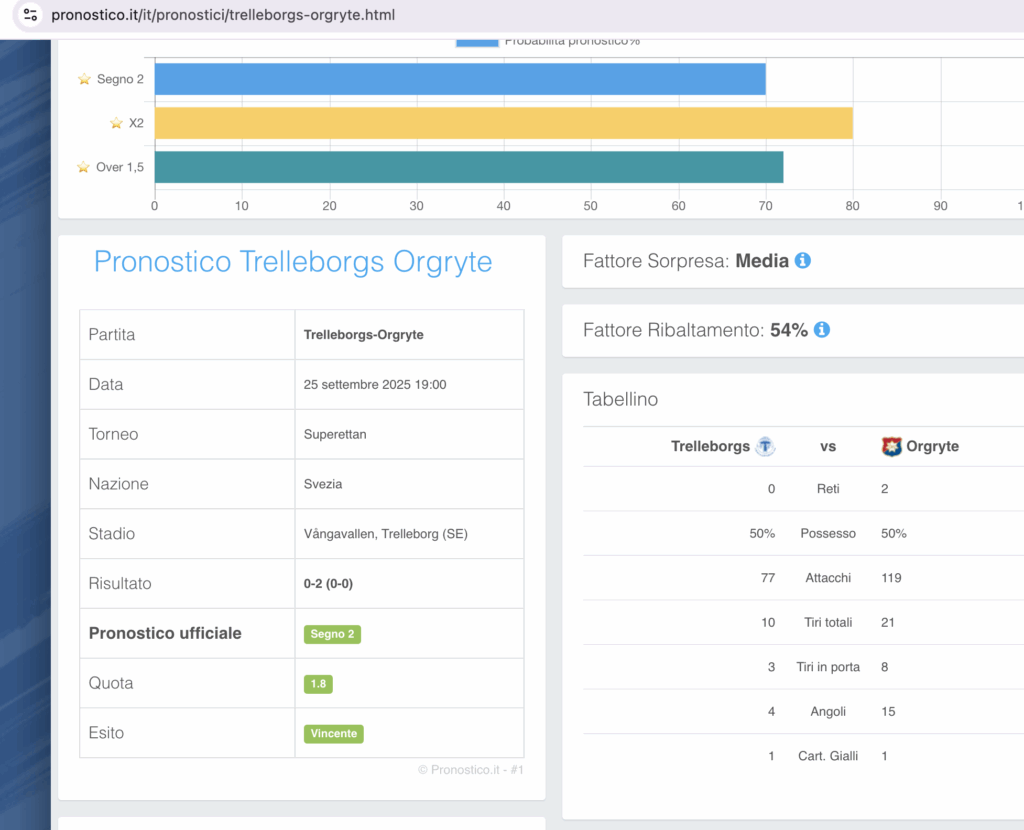Select the blue Segno 2 chart bar
Image resolution: width=1024 pixels, height=830 pixels.
click(x=460, y=79)
